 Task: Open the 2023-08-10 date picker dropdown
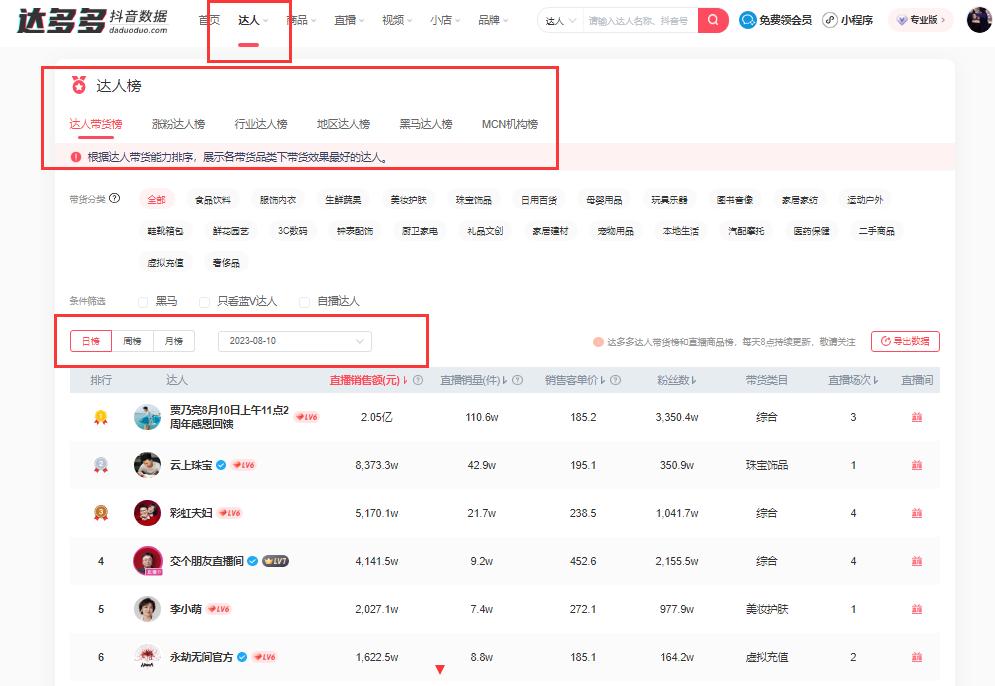(x=293, y=341)
